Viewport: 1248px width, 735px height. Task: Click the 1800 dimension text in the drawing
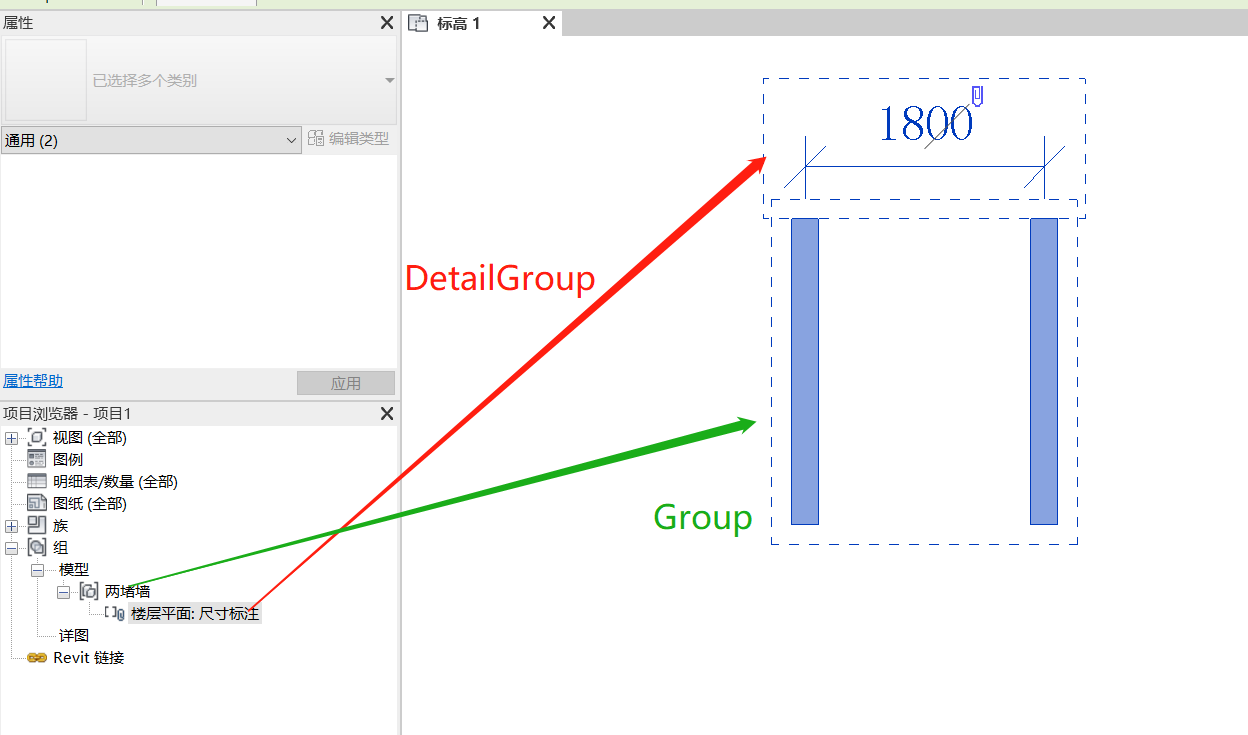coord(925,124)
